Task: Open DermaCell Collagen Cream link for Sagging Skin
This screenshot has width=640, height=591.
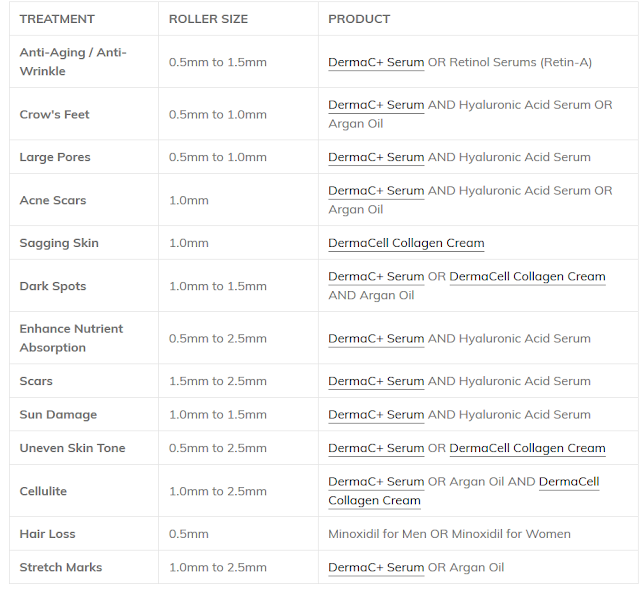Action: [406, 243]
